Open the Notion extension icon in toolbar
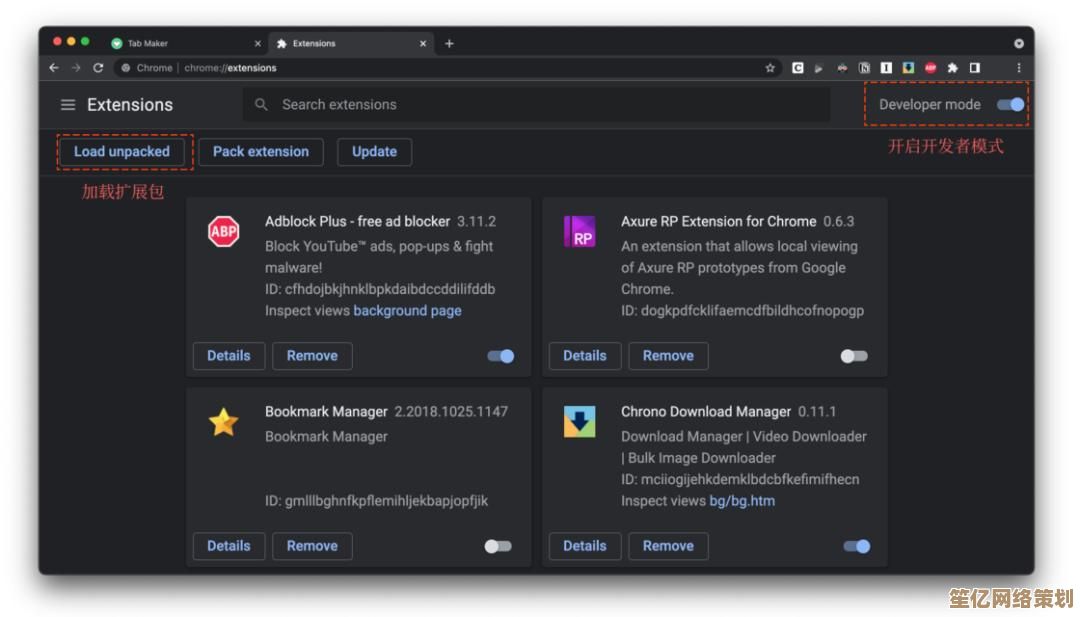 [864, 67]
